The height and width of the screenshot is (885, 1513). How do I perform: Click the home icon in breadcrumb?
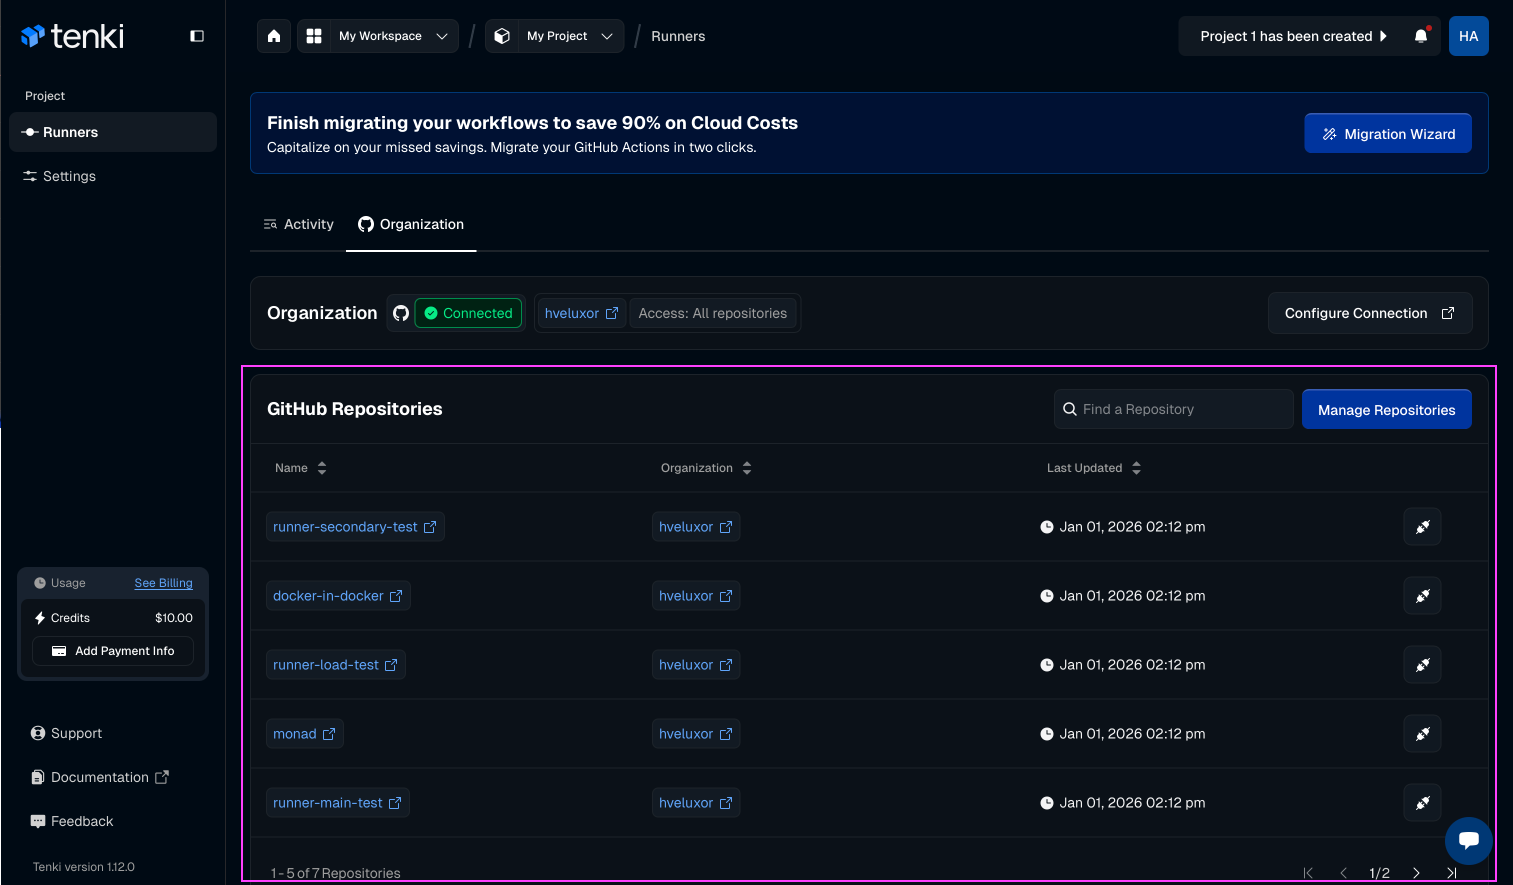274,36
